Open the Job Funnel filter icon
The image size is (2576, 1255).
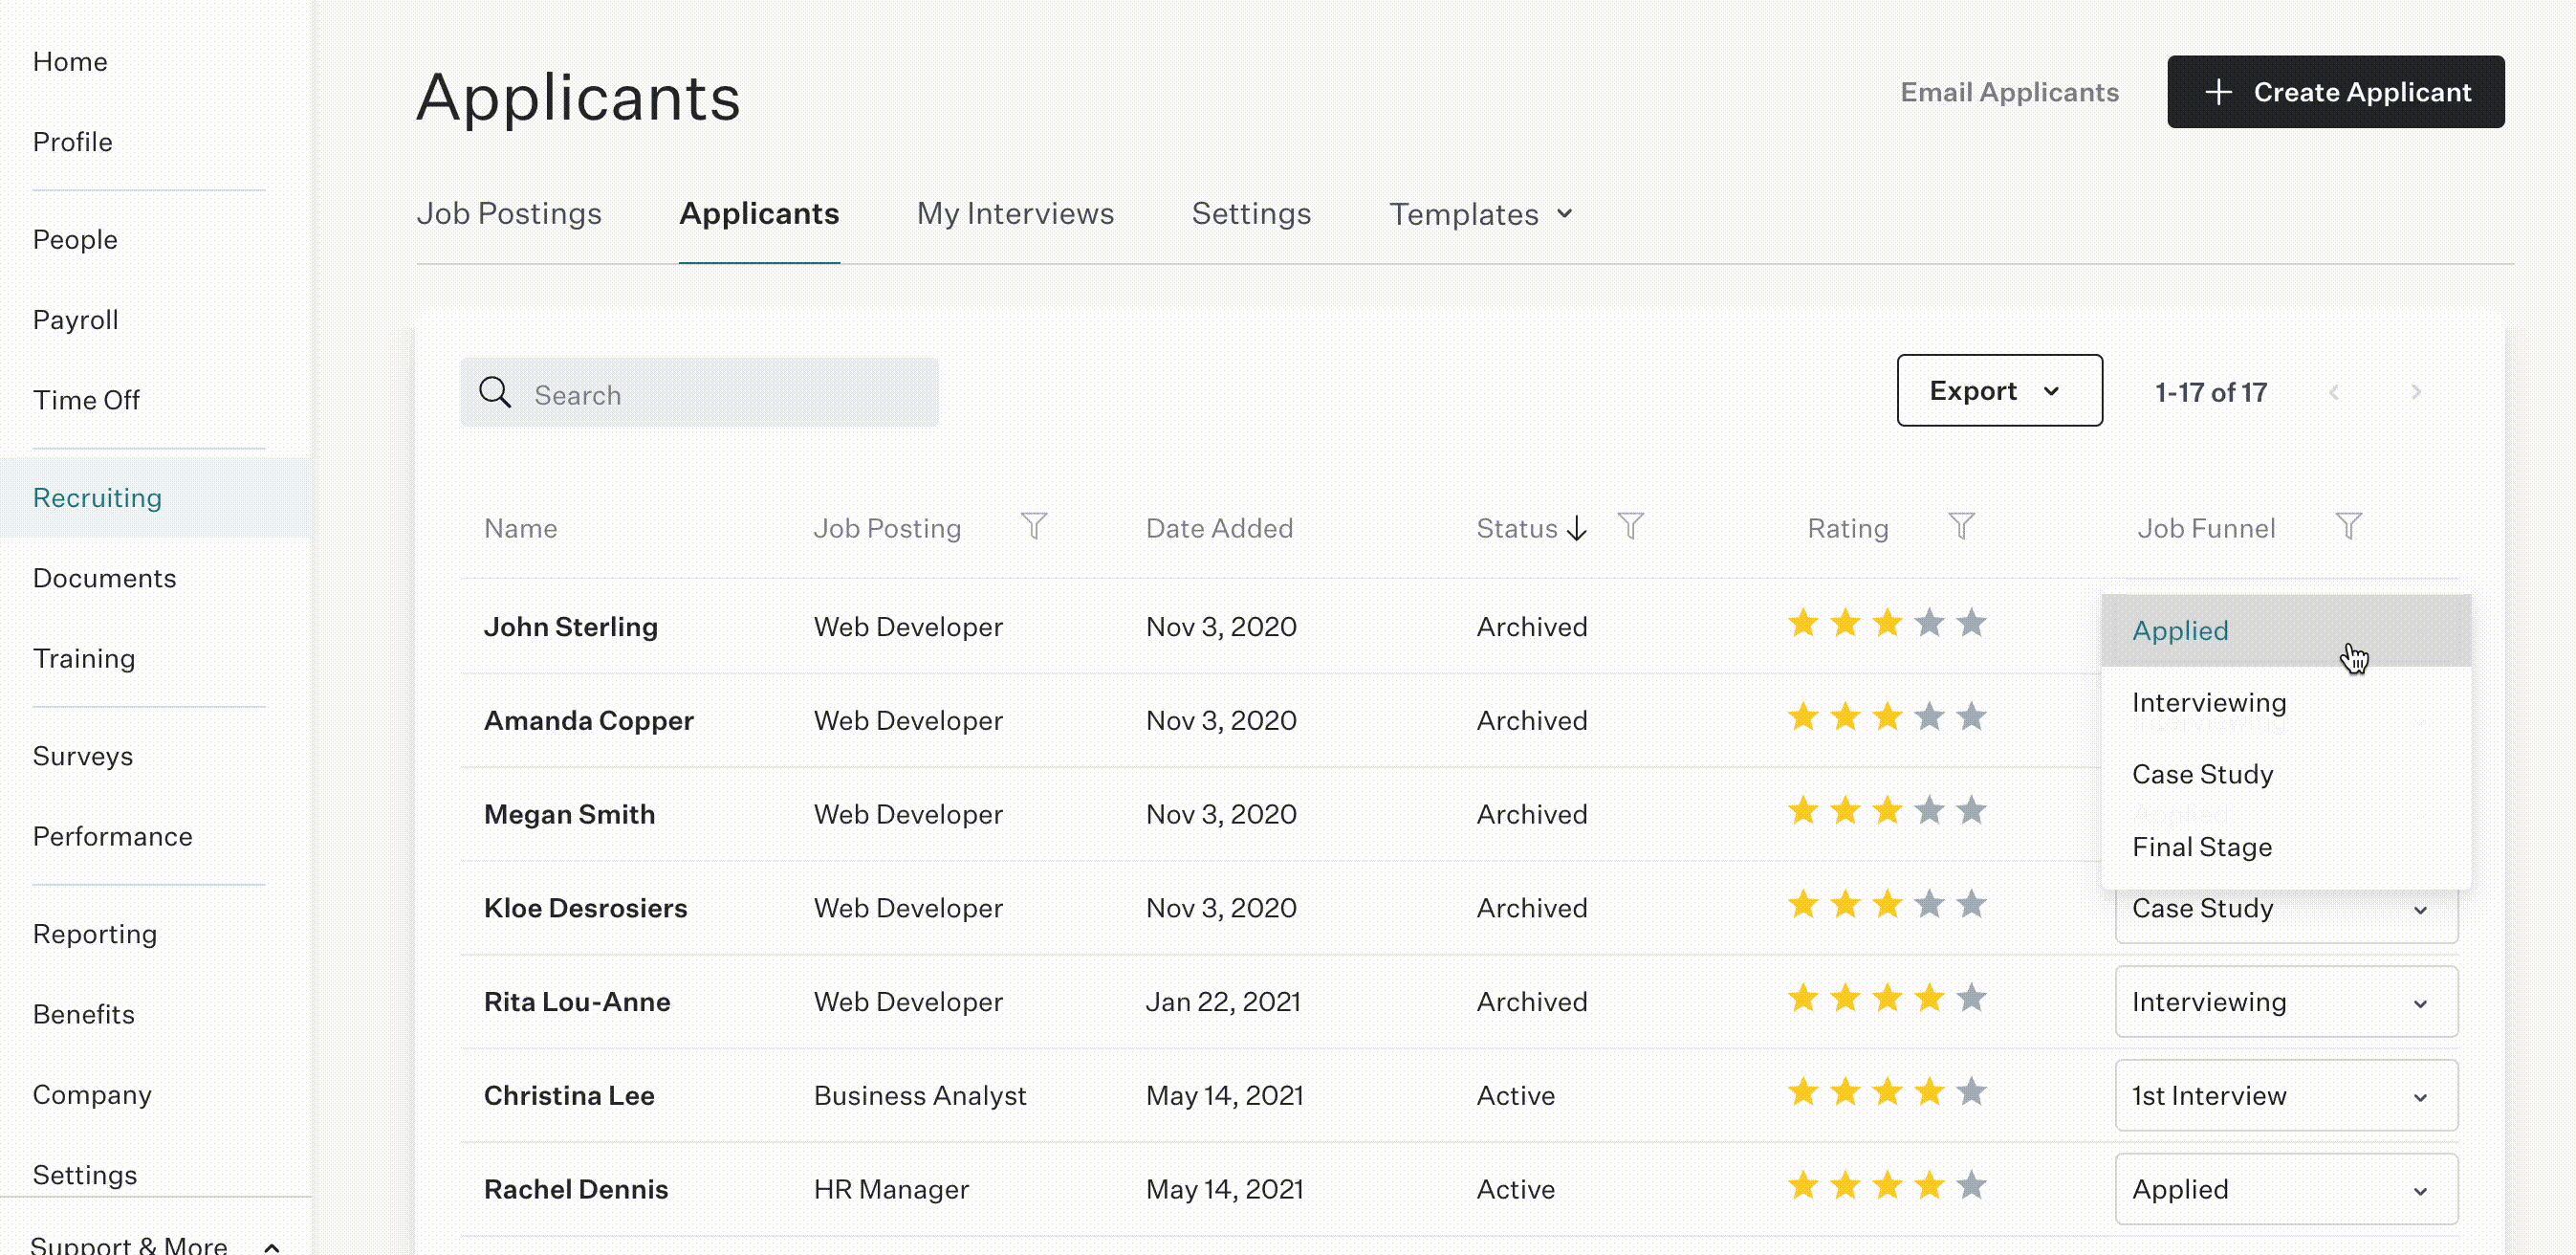pyautogui.click(x=2349, y=526)
